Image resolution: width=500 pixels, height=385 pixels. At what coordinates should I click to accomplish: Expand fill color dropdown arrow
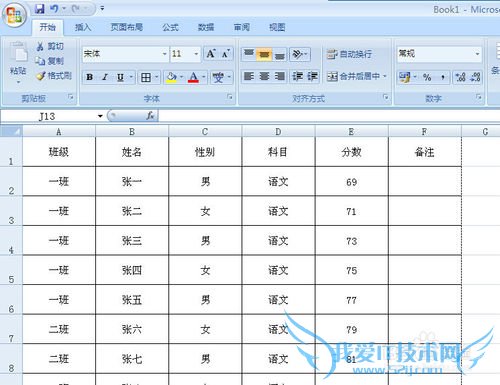coord(181,77)
